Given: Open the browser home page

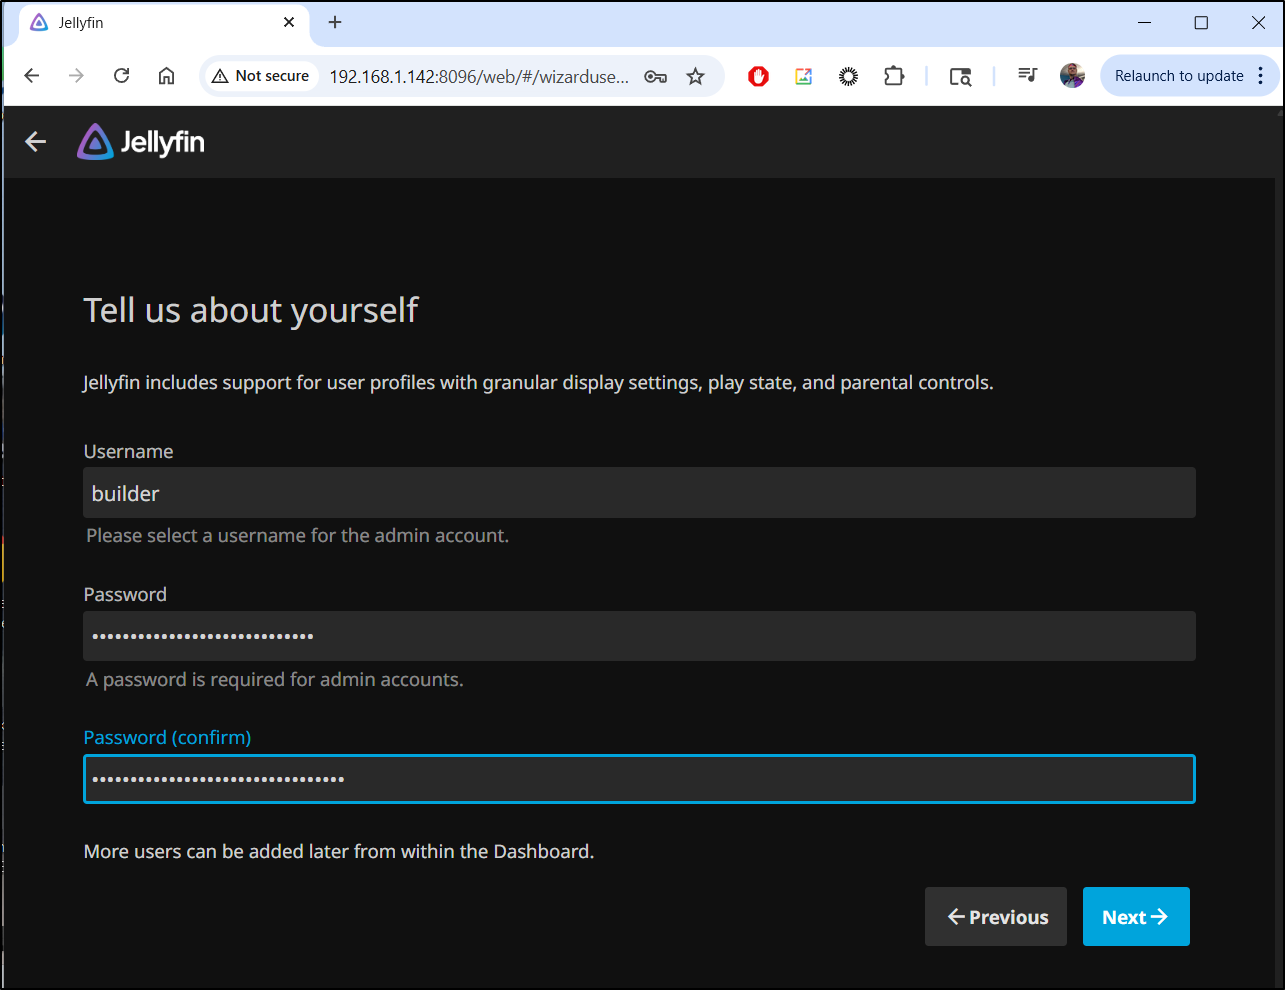Looking at the screenshot, I should (166, 76).
